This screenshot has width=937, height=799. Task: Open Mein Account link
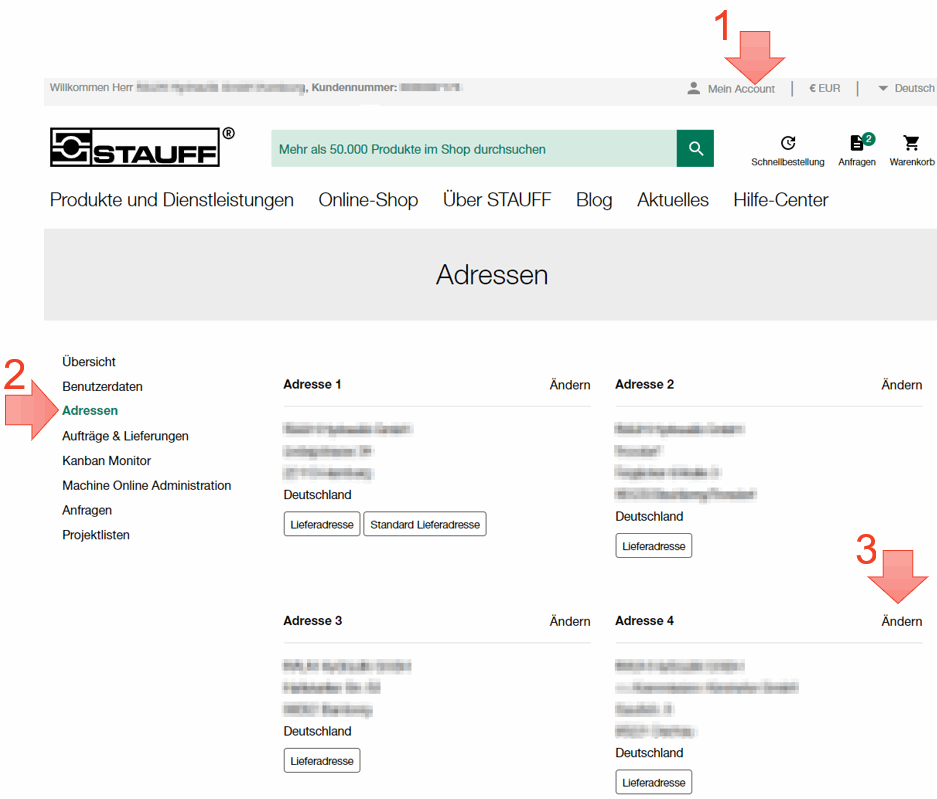tap(741, 89)
